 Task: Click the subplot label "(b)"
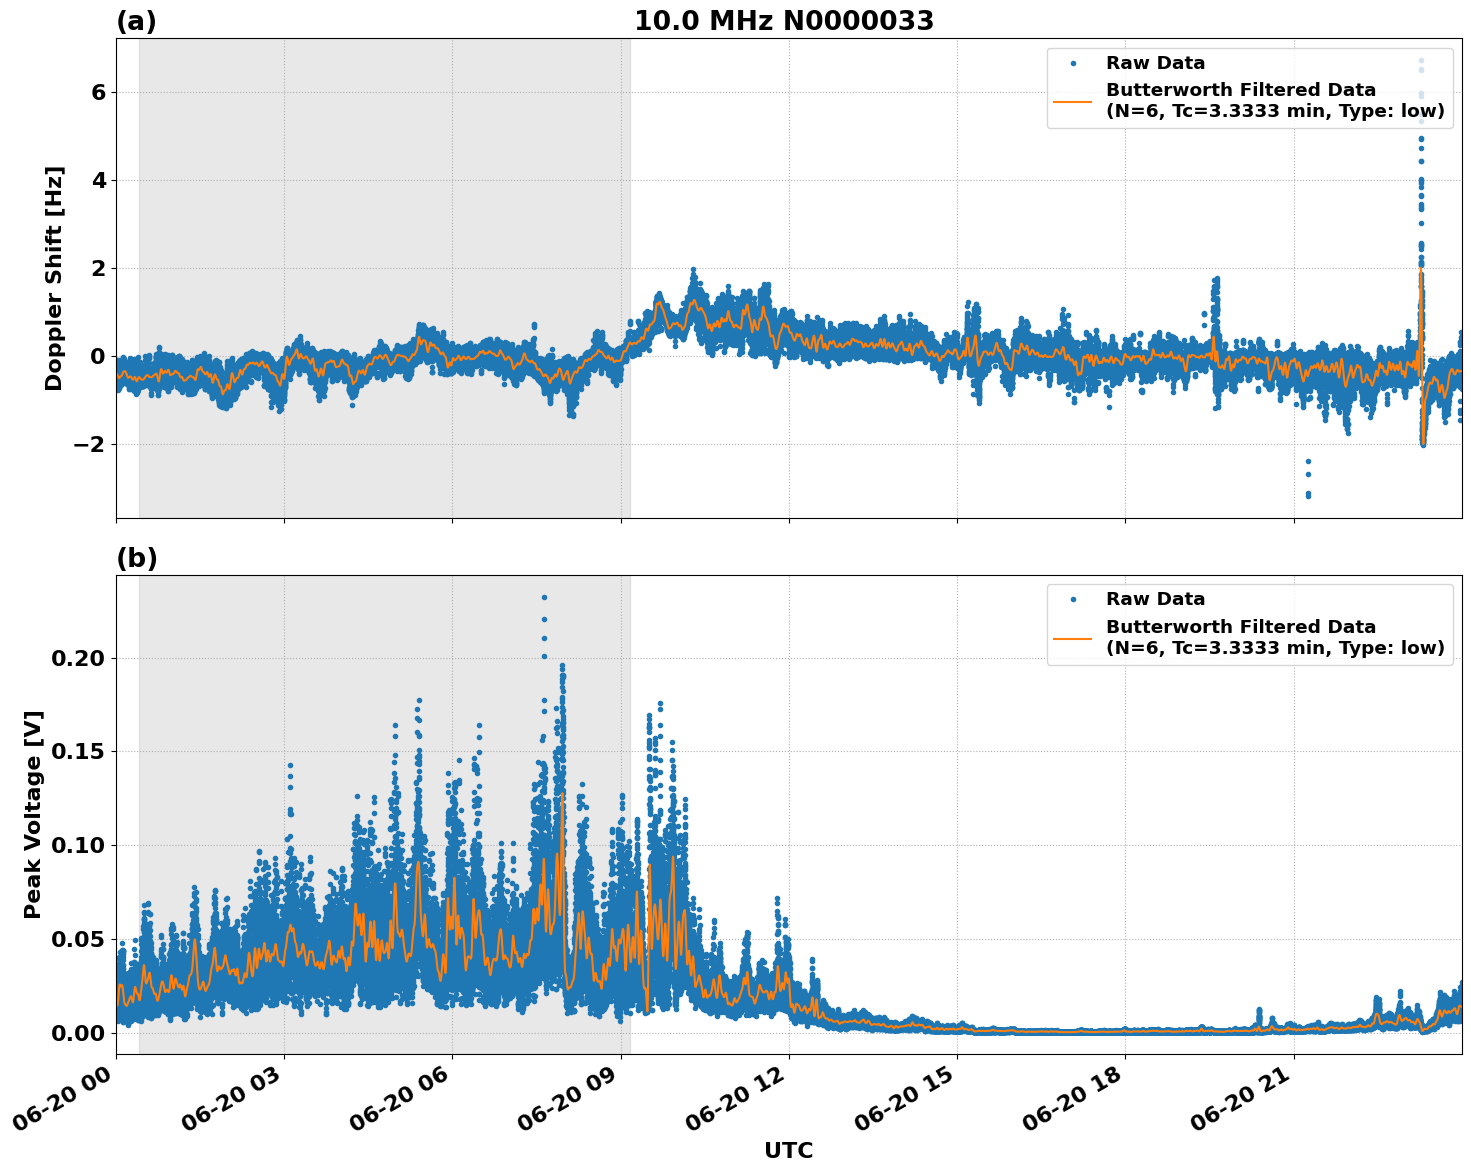pos(137,556)
